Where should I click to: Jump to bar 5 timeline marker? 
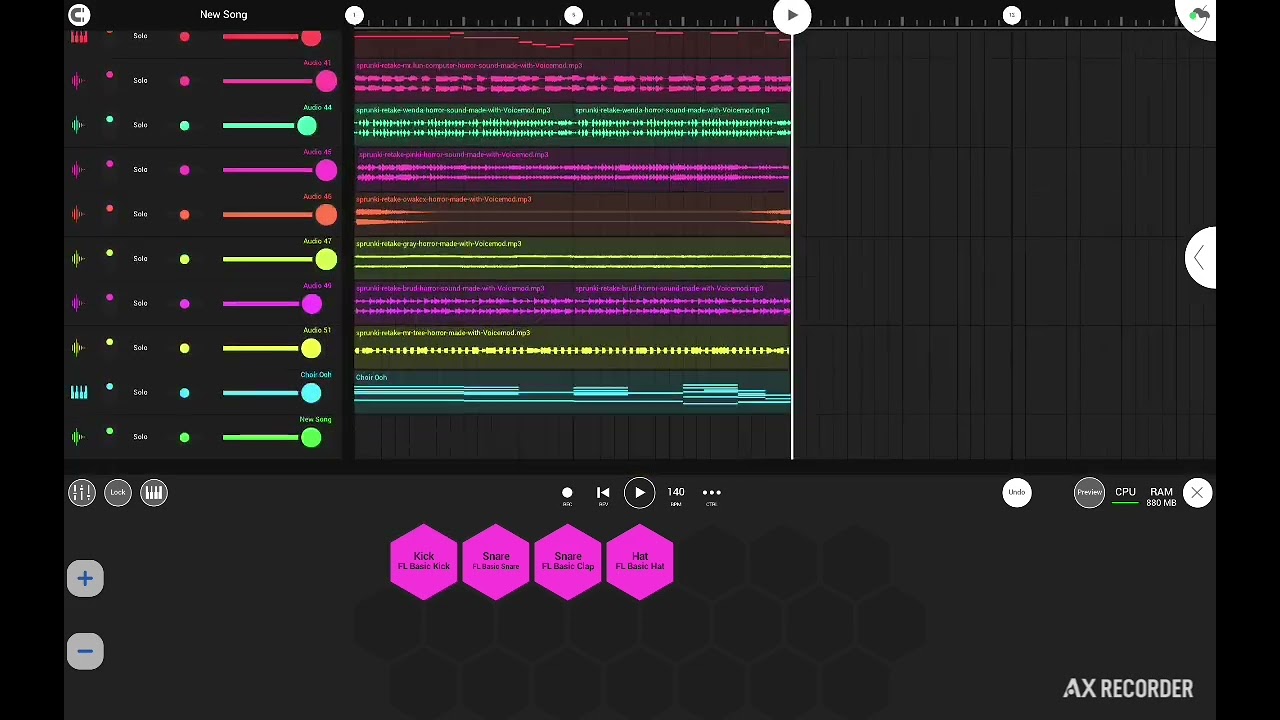[x=574, y=14]
